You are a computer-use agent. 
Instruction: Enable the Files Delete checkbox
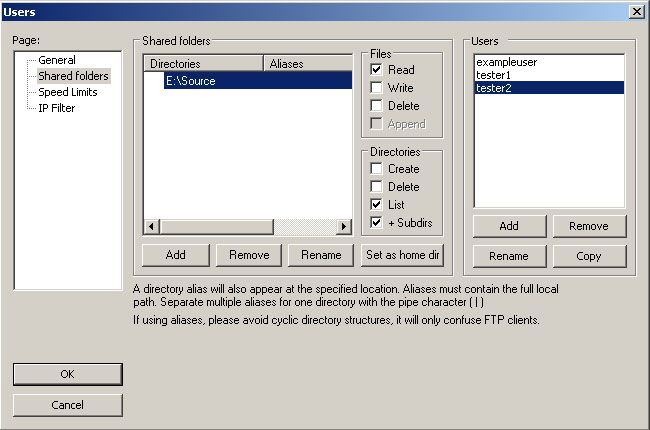coord(376,106)
